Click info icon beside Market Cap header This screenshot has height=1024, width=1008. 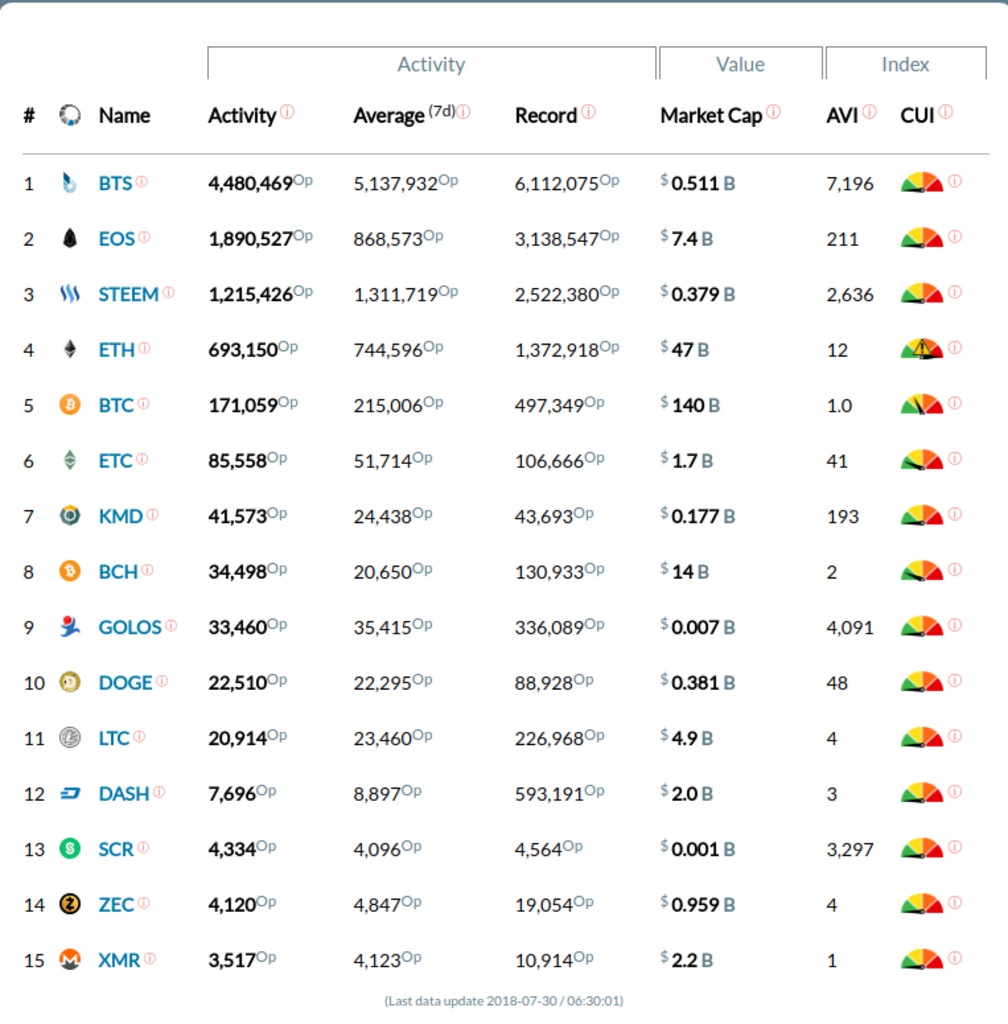pos(774,112)
